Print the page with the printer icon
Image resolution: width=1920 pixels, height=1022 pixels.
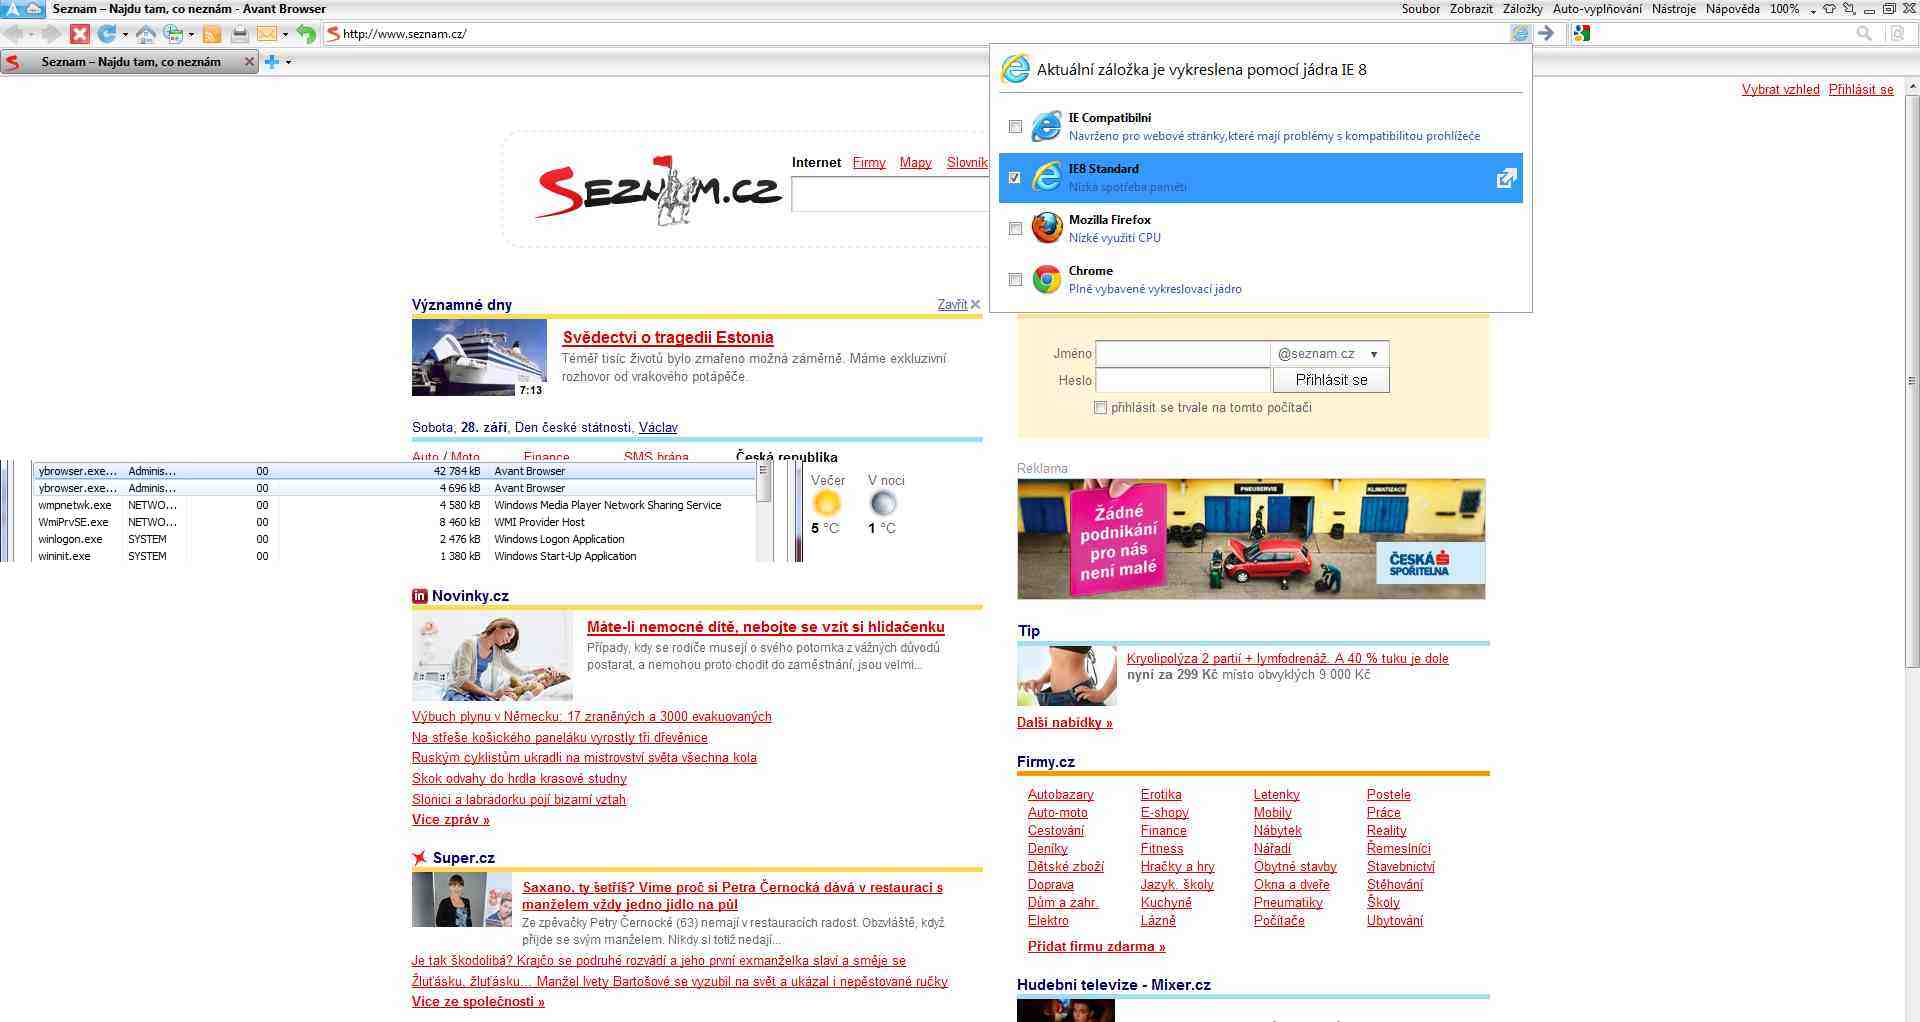tap(239, 34)
